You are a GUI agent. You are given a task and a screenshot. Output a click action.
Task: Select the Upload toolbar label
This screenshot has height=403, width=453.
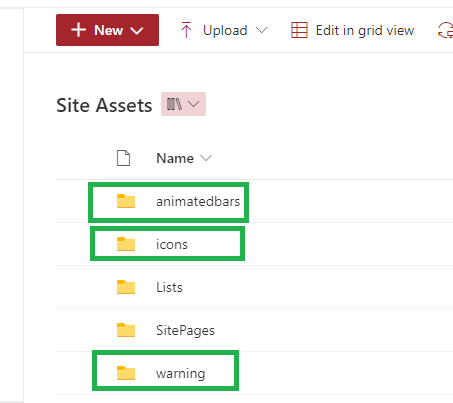click(x=225, y=31)
